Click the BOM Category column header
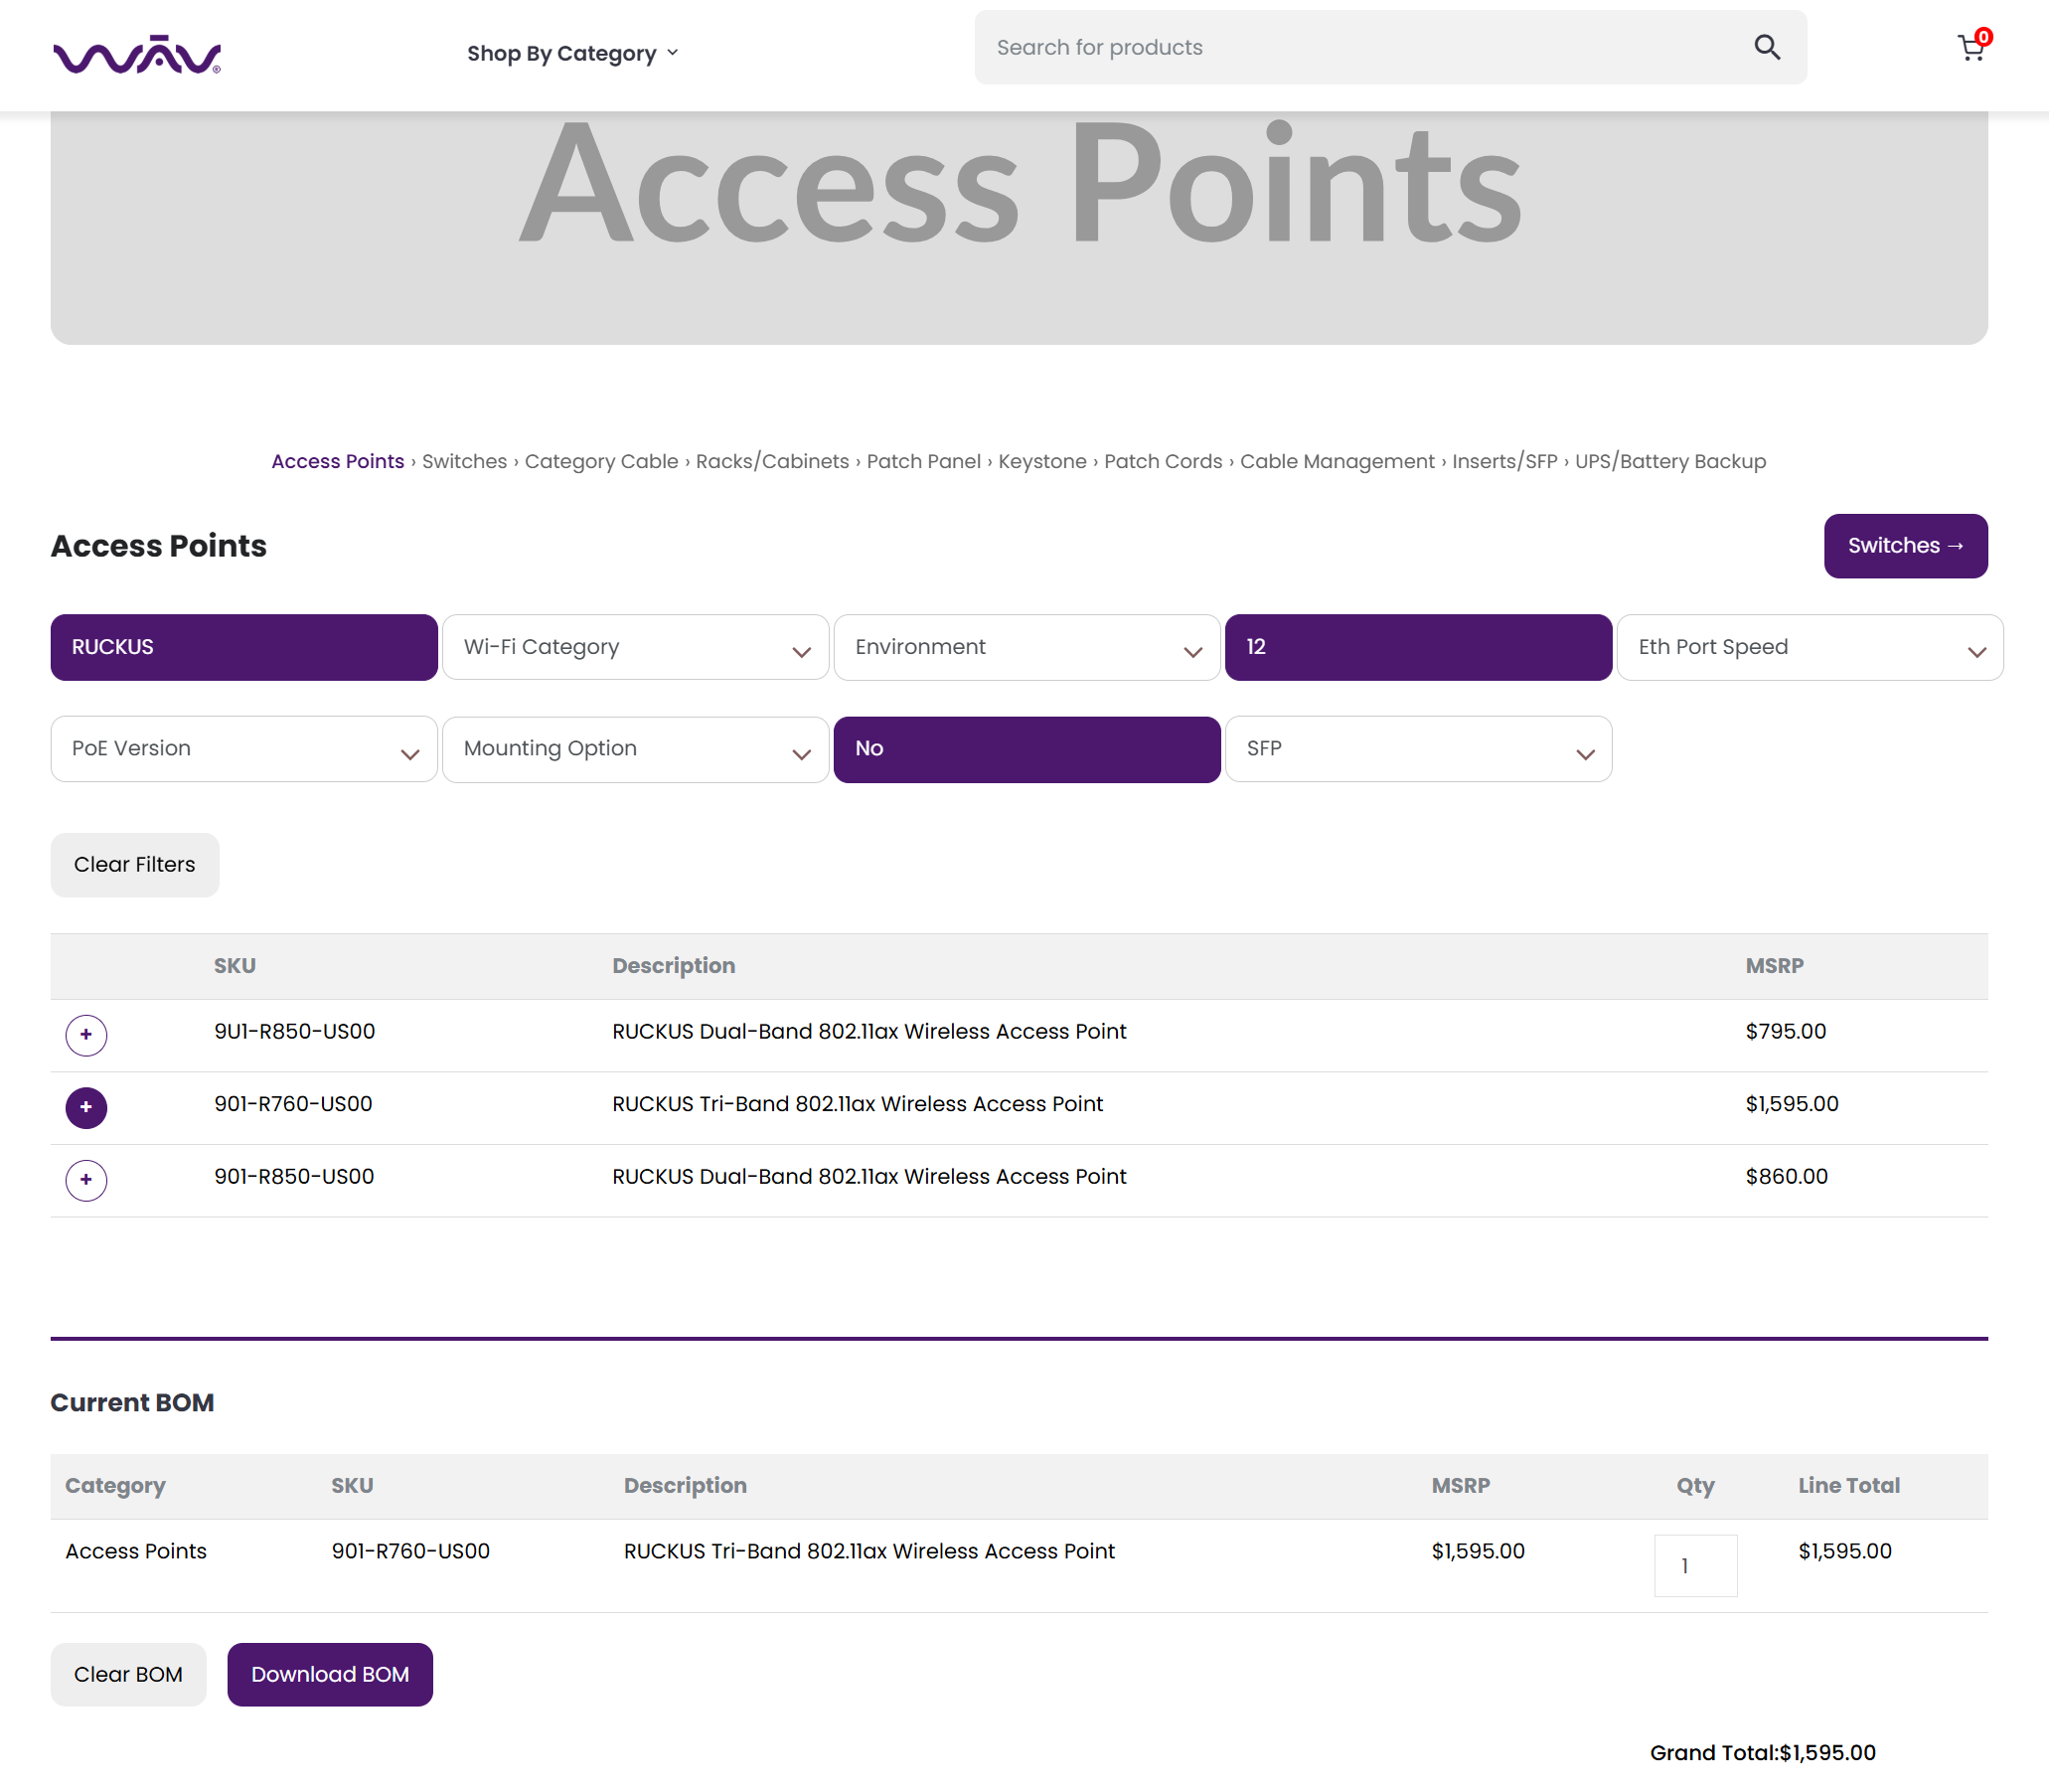This screenshot has height=1792, width=2049. point(115,1486)
